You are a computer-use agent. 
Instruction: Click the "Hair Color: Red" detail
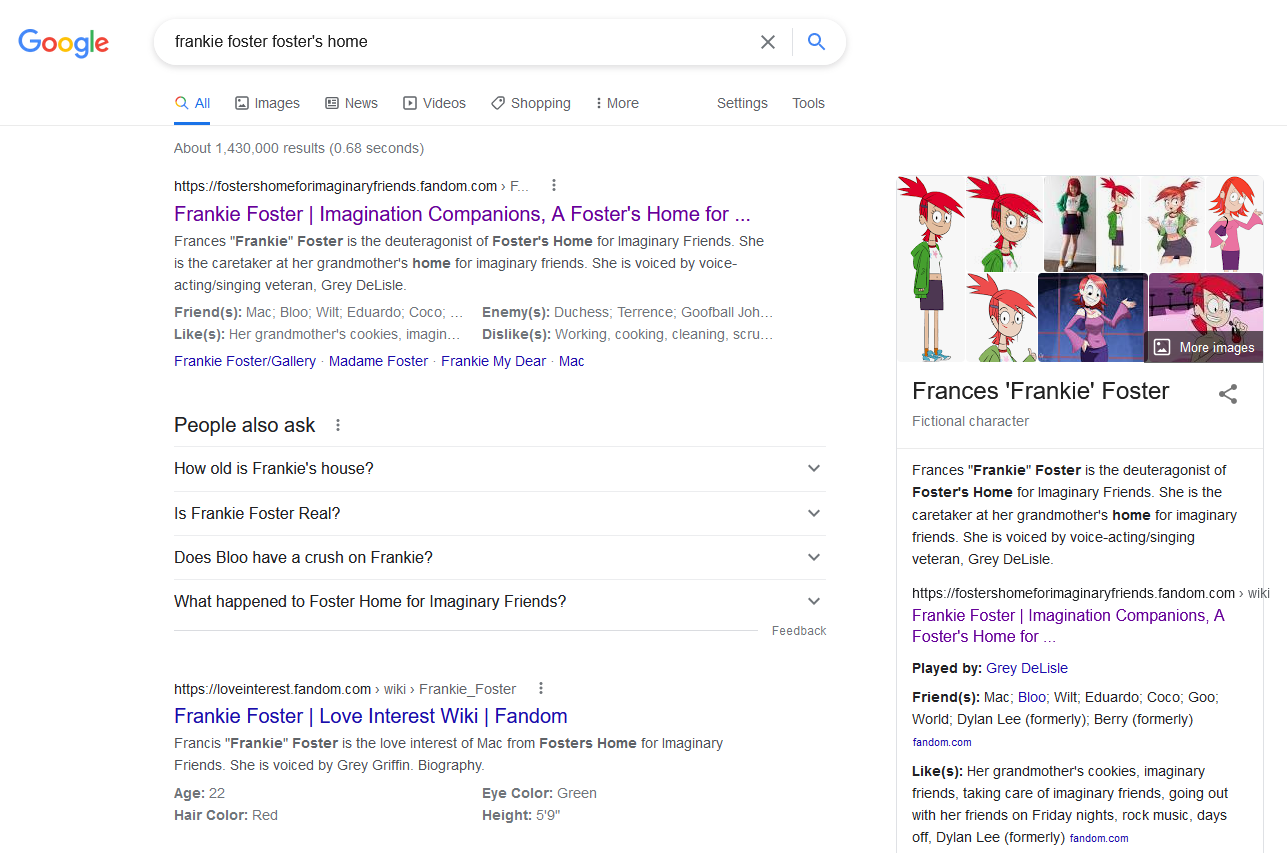point(226,815)
